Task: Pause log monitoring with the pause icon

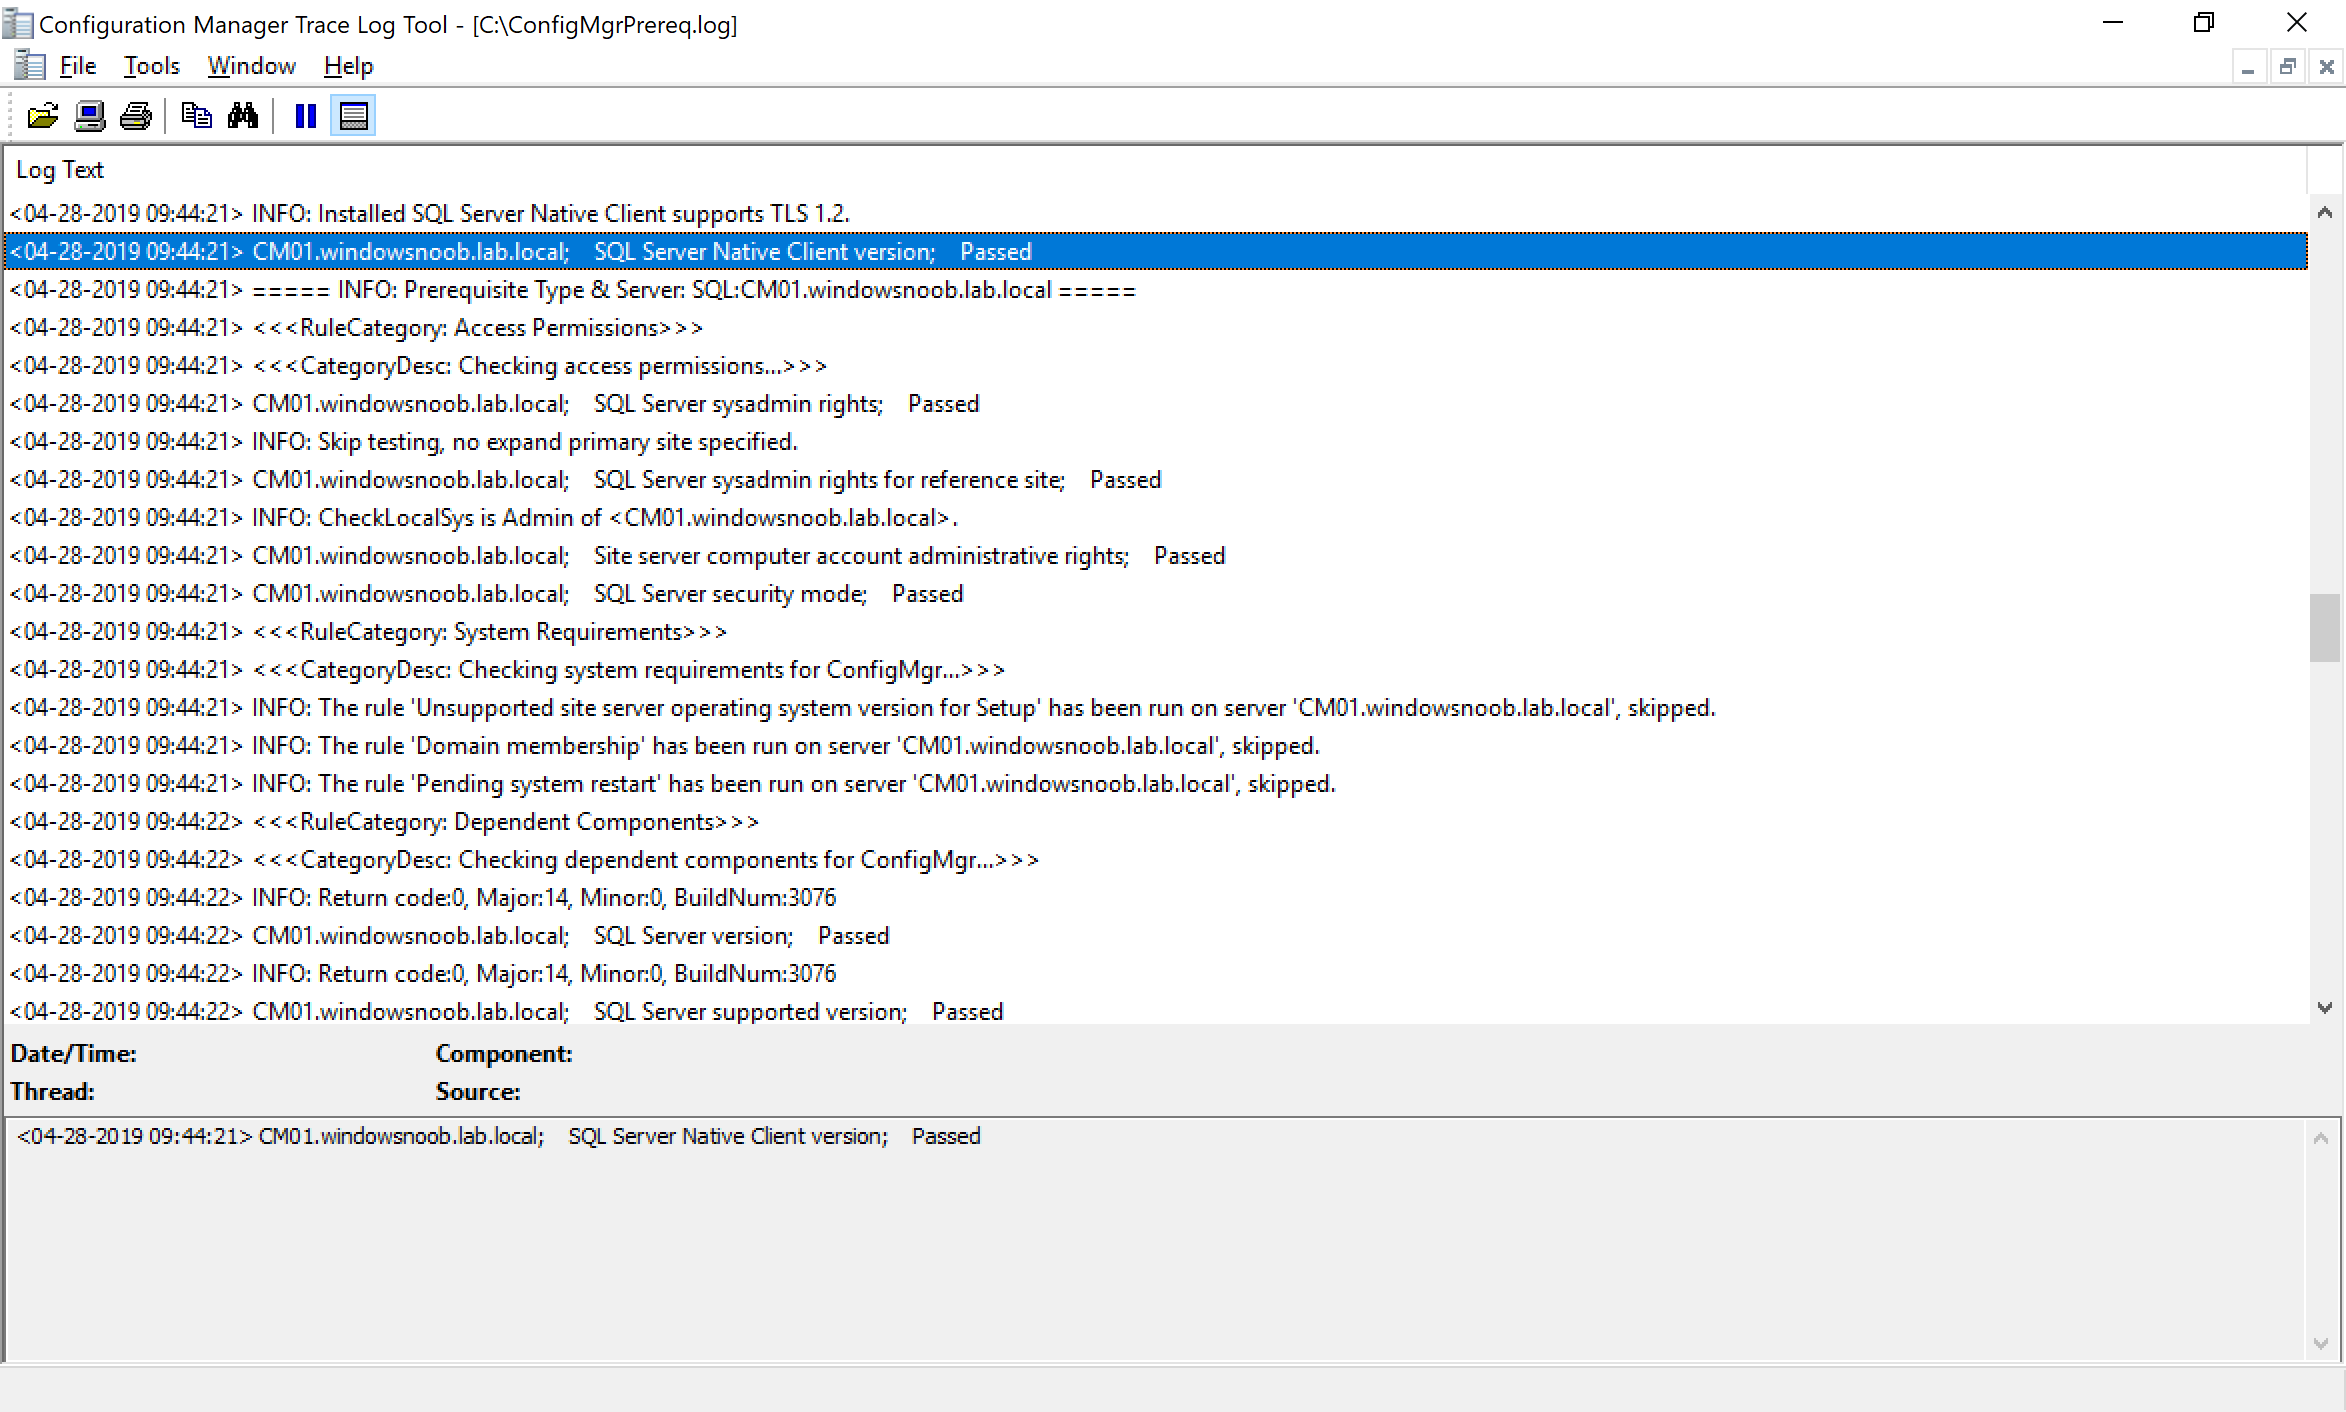Action: (306, 116)
